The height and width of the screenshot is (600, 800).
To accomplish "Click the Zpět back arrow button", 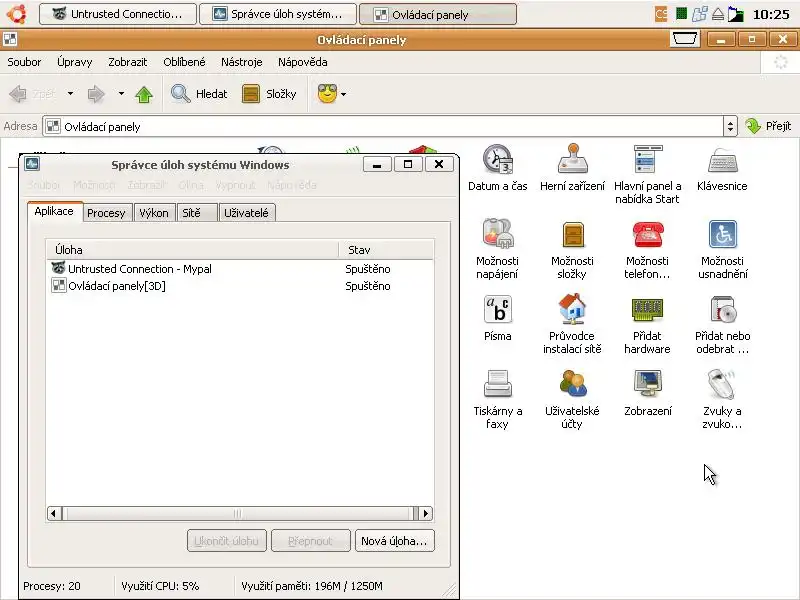I will pos(32,94).
